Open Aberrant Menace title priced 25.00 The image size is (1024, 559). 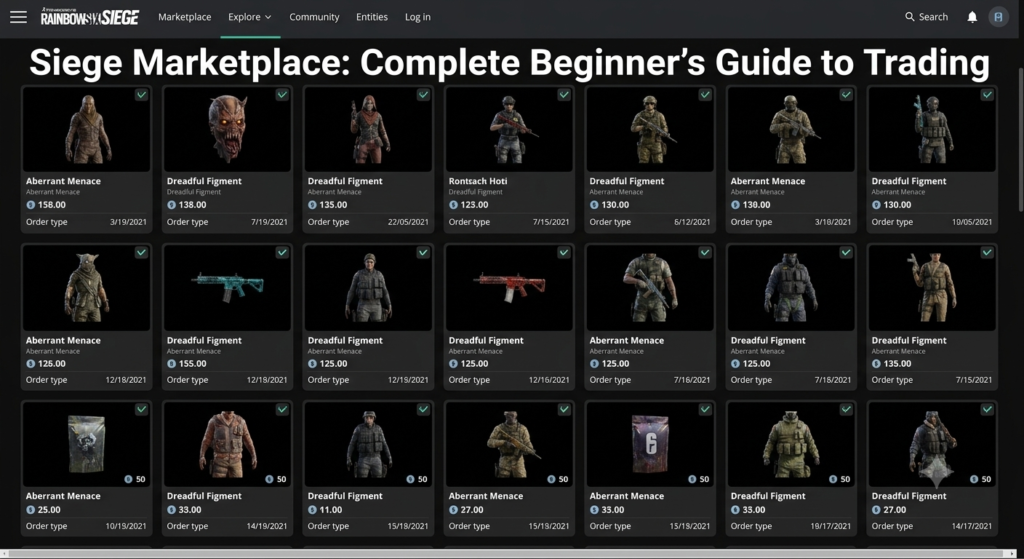pyautogui.click(x=63, y=496)
